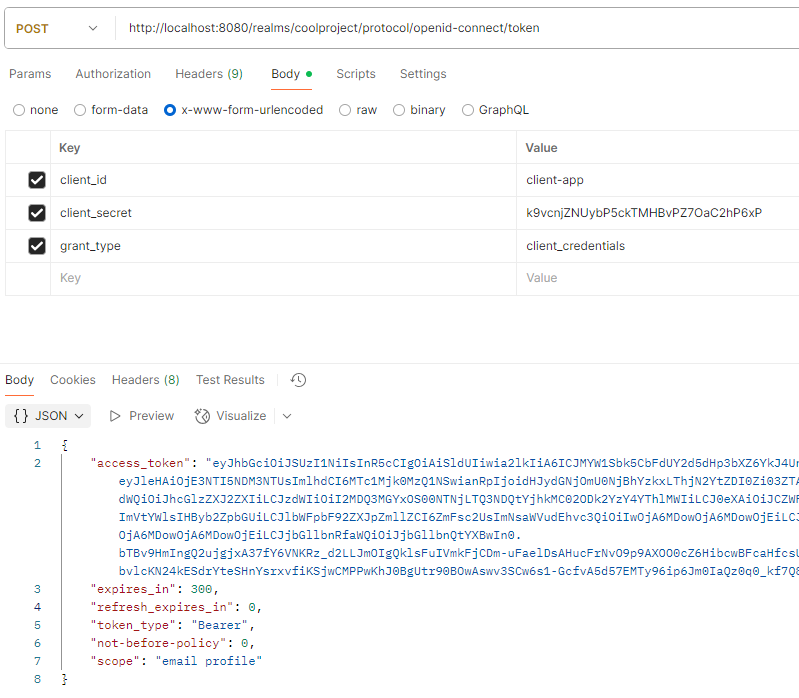Screen dimensions: 799x698
Task: Click the "scope" key in response
Action: [115, 661]
